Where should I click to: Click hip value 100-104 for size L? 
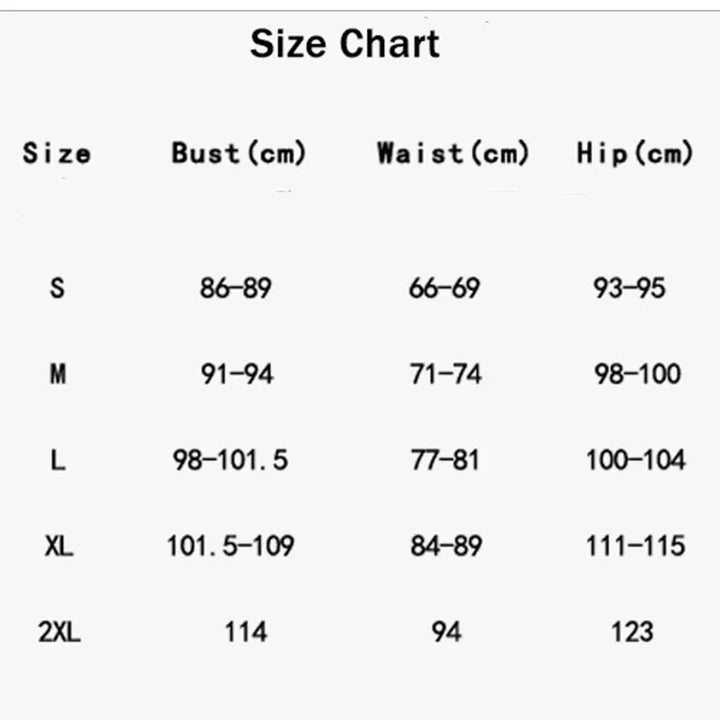[636, 461]
